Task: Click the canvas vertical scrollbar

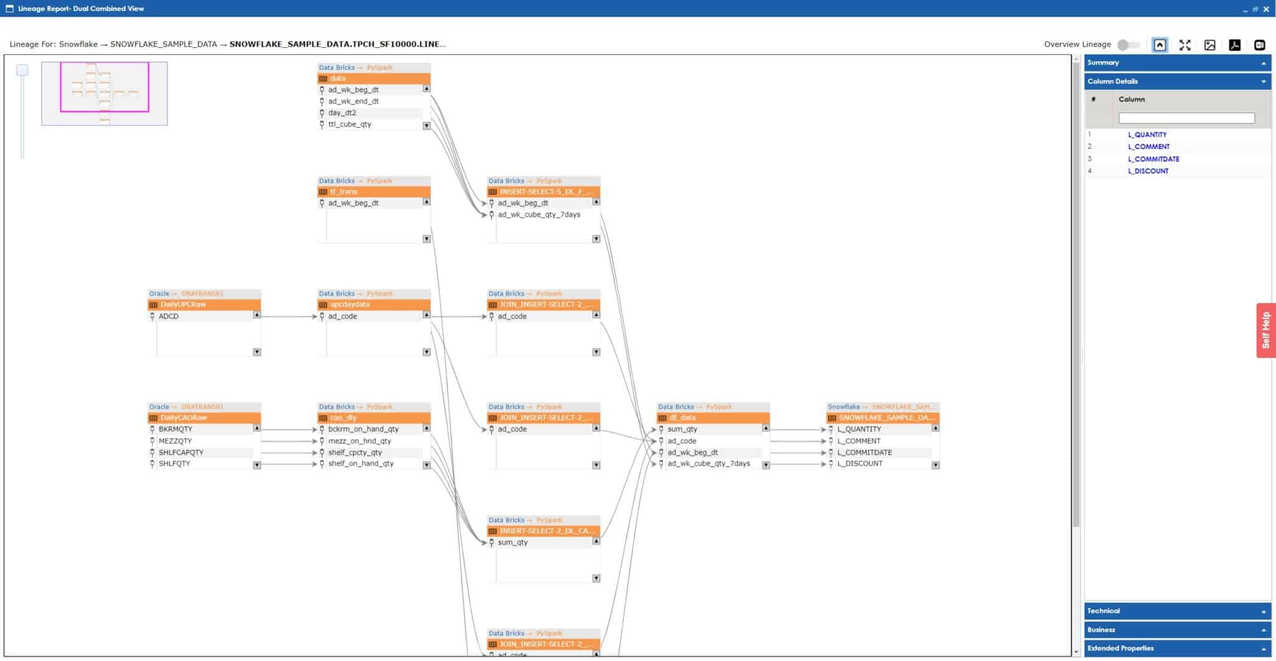Action: [1076, 295]
